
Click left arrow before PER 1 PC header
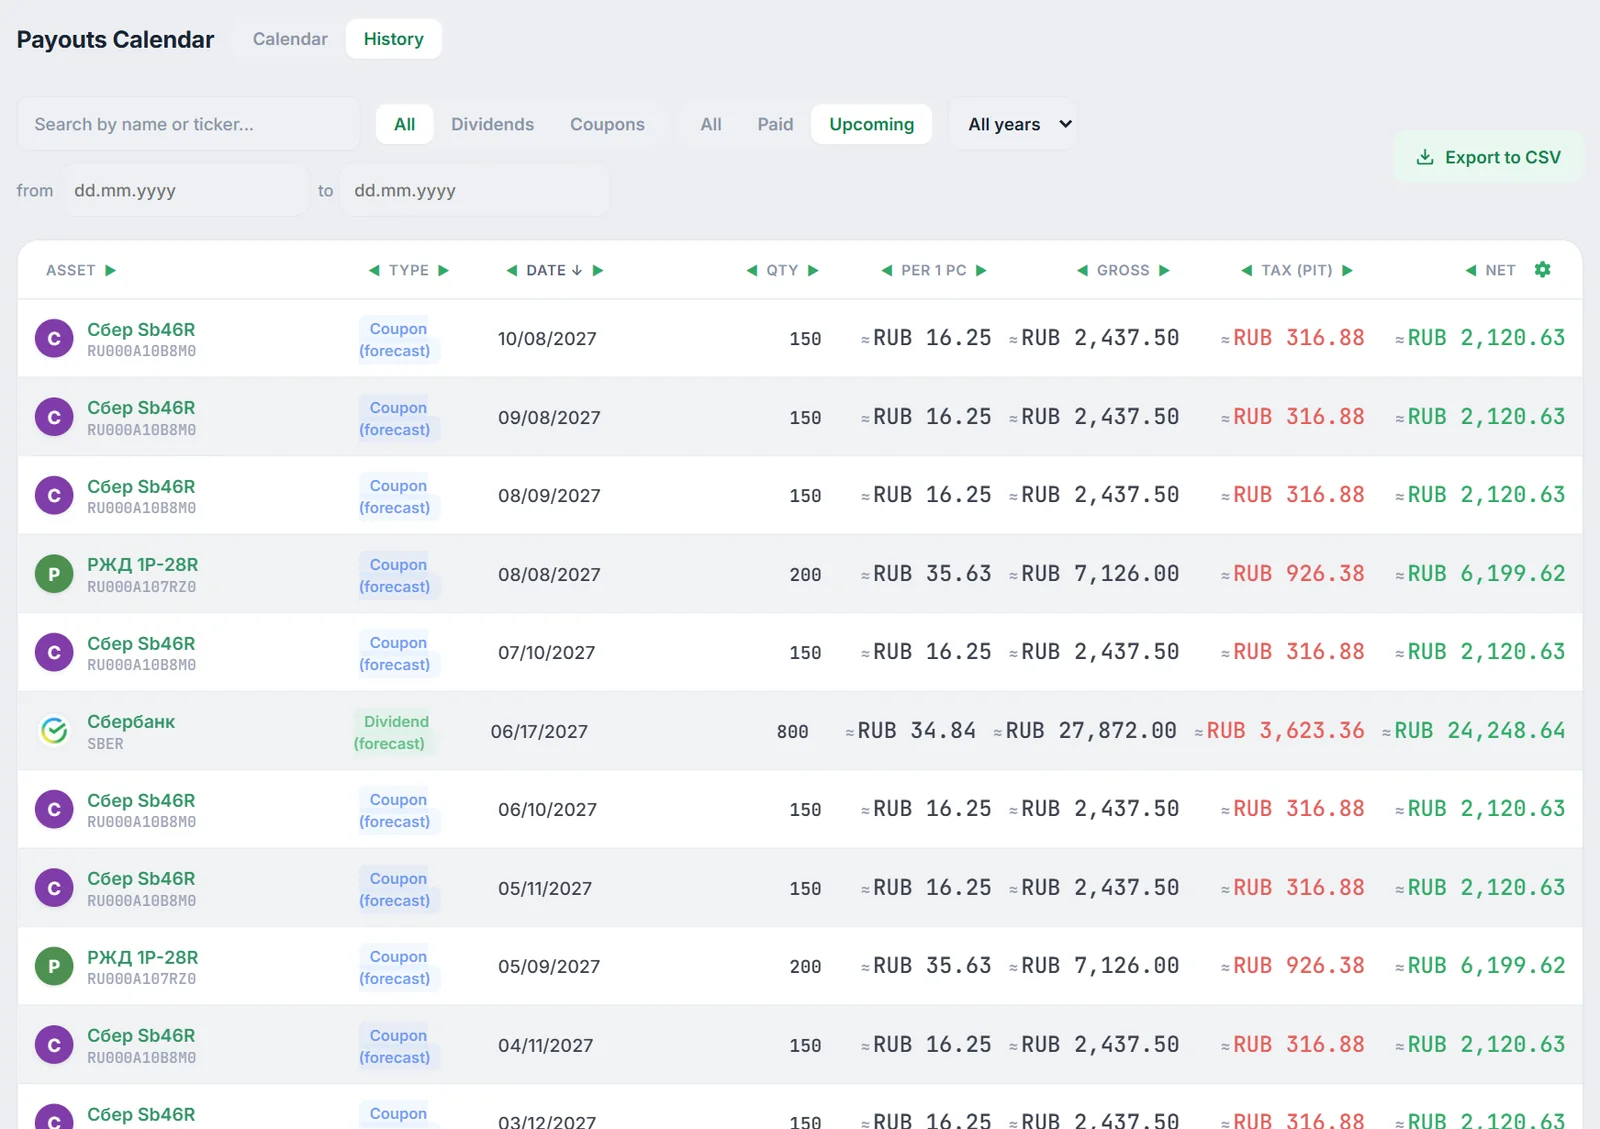point(886,270)
